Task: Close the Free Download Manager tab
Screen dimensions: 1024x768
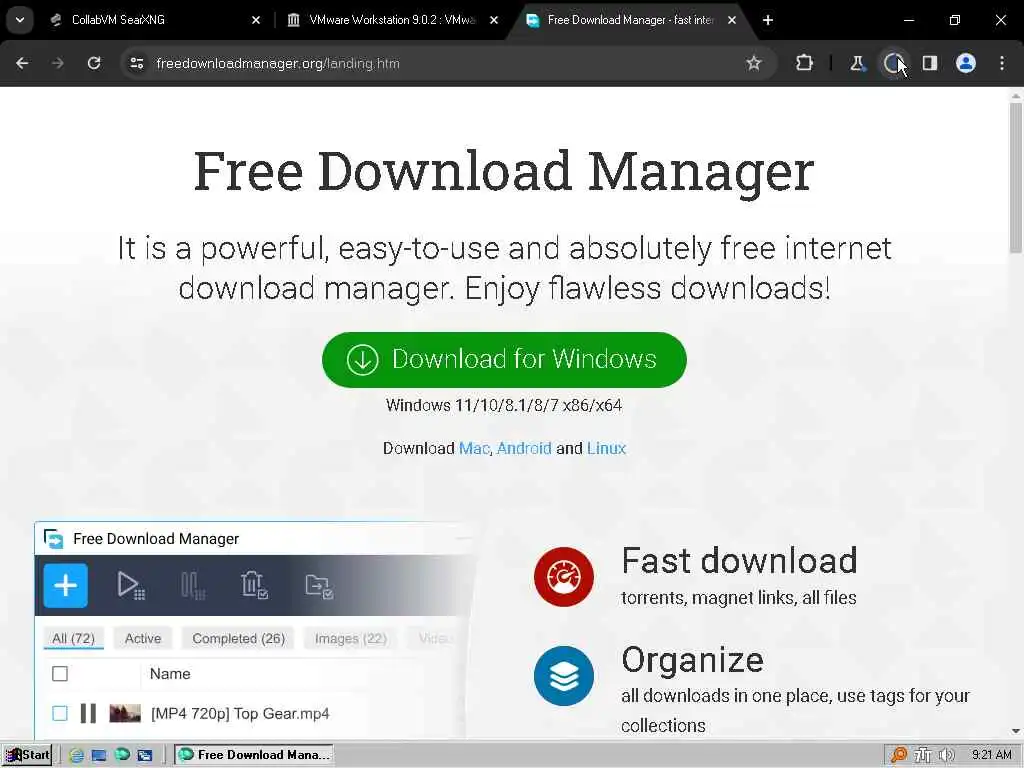Action: click(x=732, y=20)
